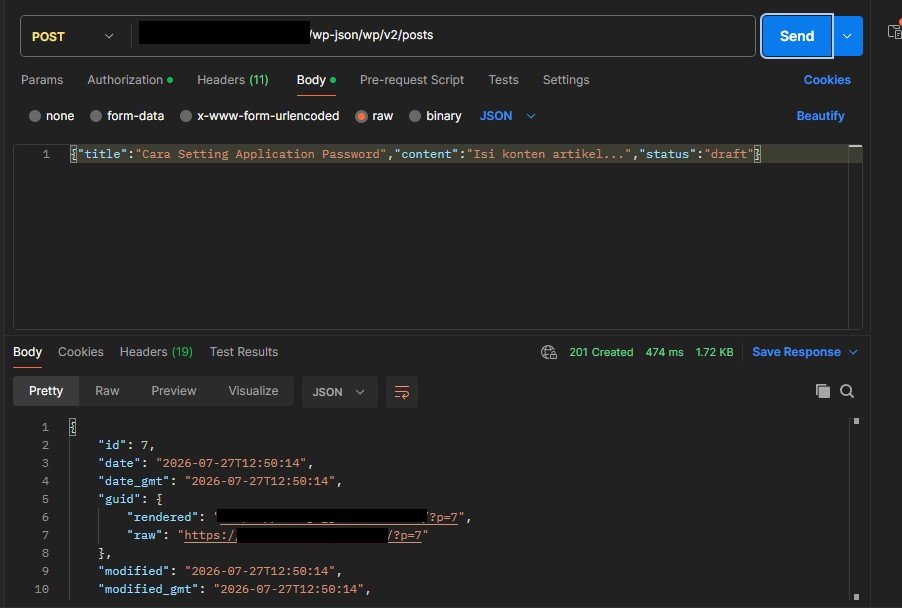The image size is (902, 608).
Task: Click the right sidebar panel icon
Action: [894, 32]
